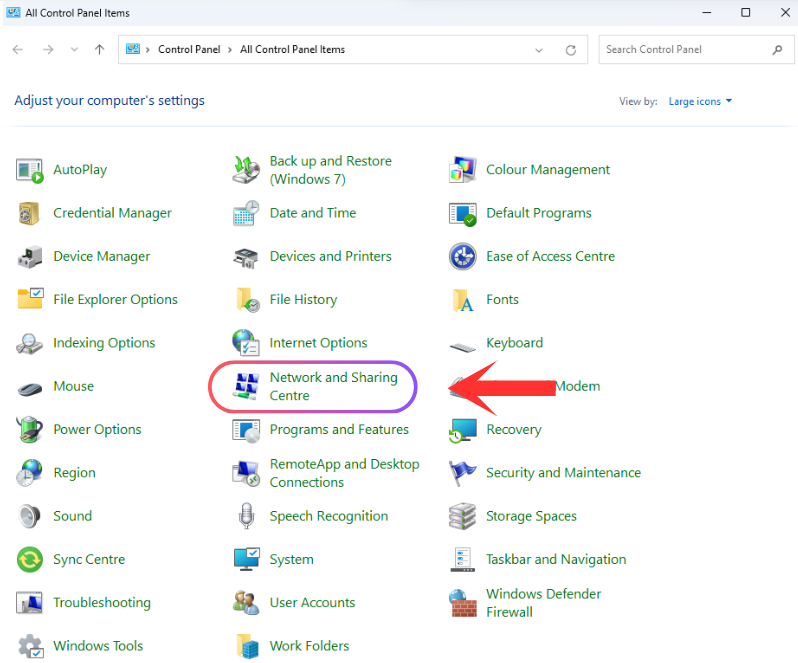Viewport: 798px width, 663px height.
Task: Click the Default Programs icon
Action: coord(463,214)
